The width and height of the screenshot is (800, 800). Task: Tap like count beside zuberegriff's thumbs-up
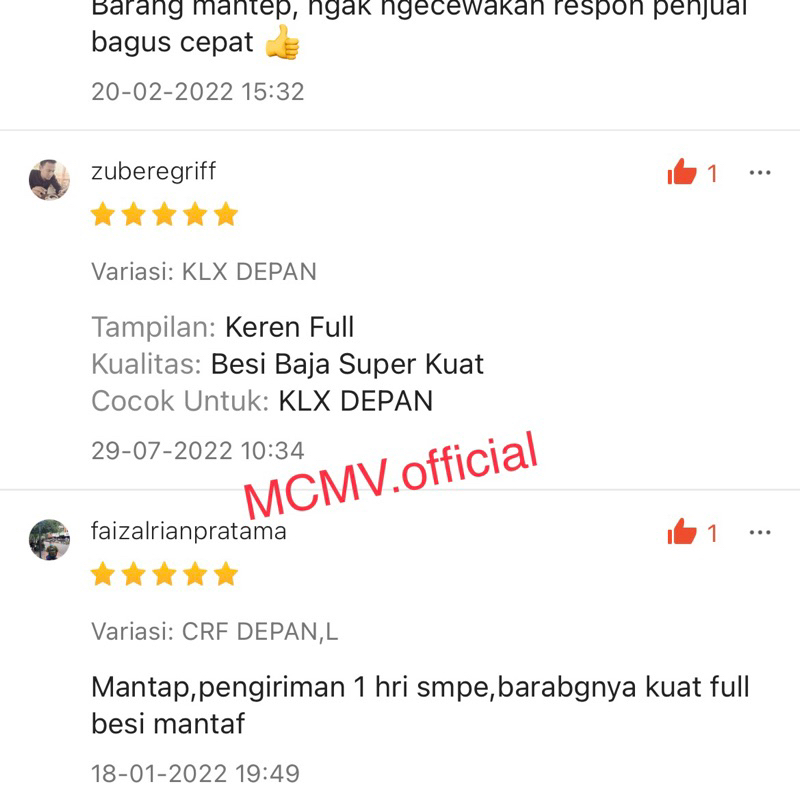(x=712, y=174)
